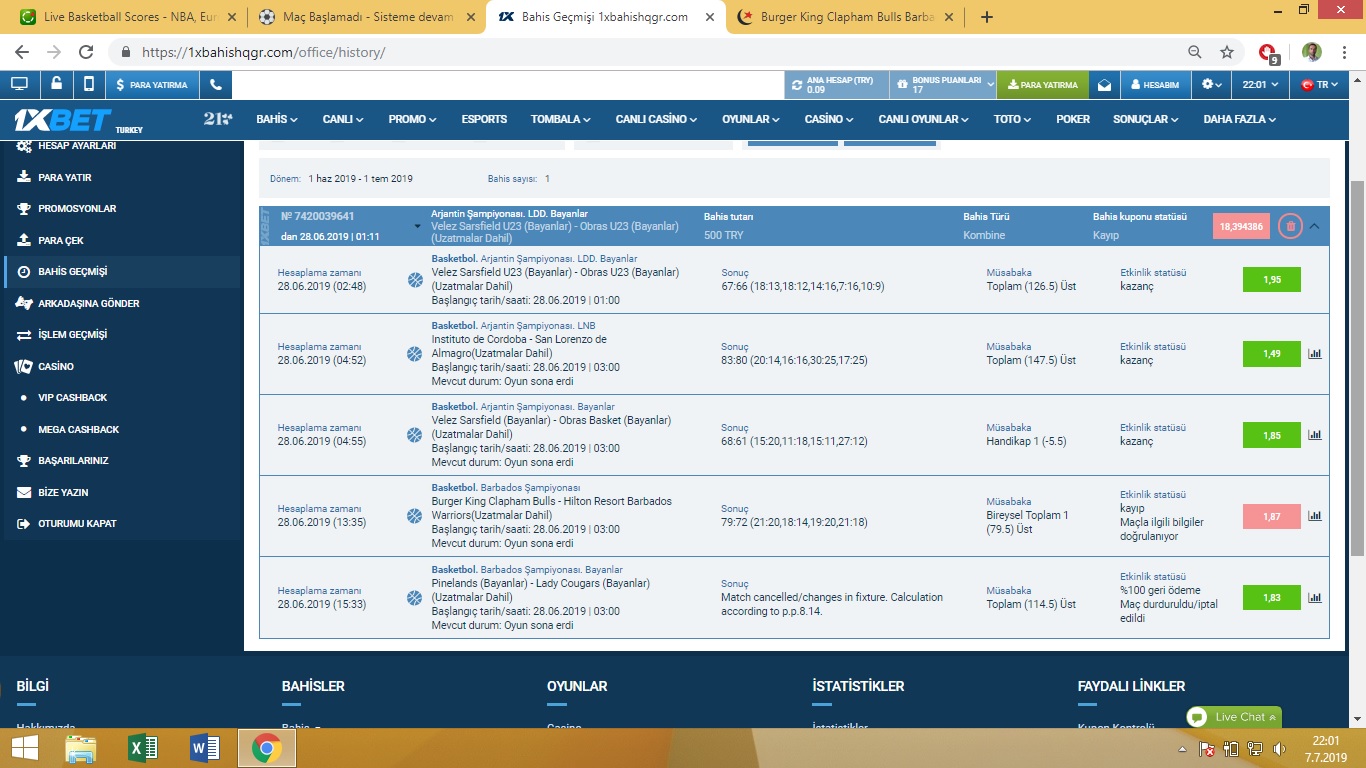Collapse bet 7420039641 with chevron arrow
Viewport: 1366px width, 768px height.
click(1314, 226)
